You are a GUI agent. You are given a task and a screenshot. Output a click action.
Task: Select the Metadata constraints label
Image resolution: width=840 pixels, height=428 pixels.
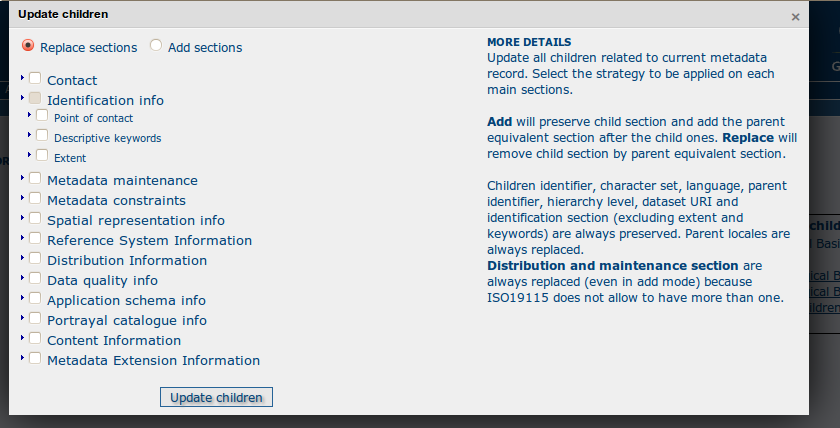pos(116,200)
